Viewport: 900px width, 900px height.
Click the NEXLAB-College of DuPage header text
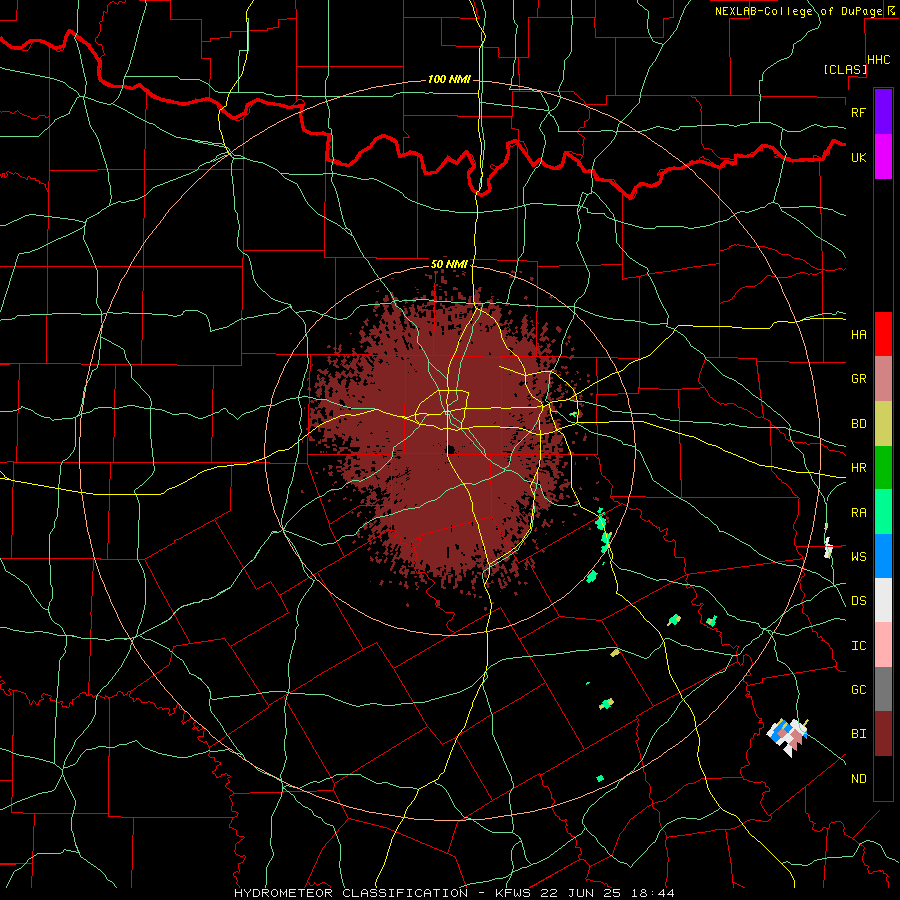click(798, 11)
